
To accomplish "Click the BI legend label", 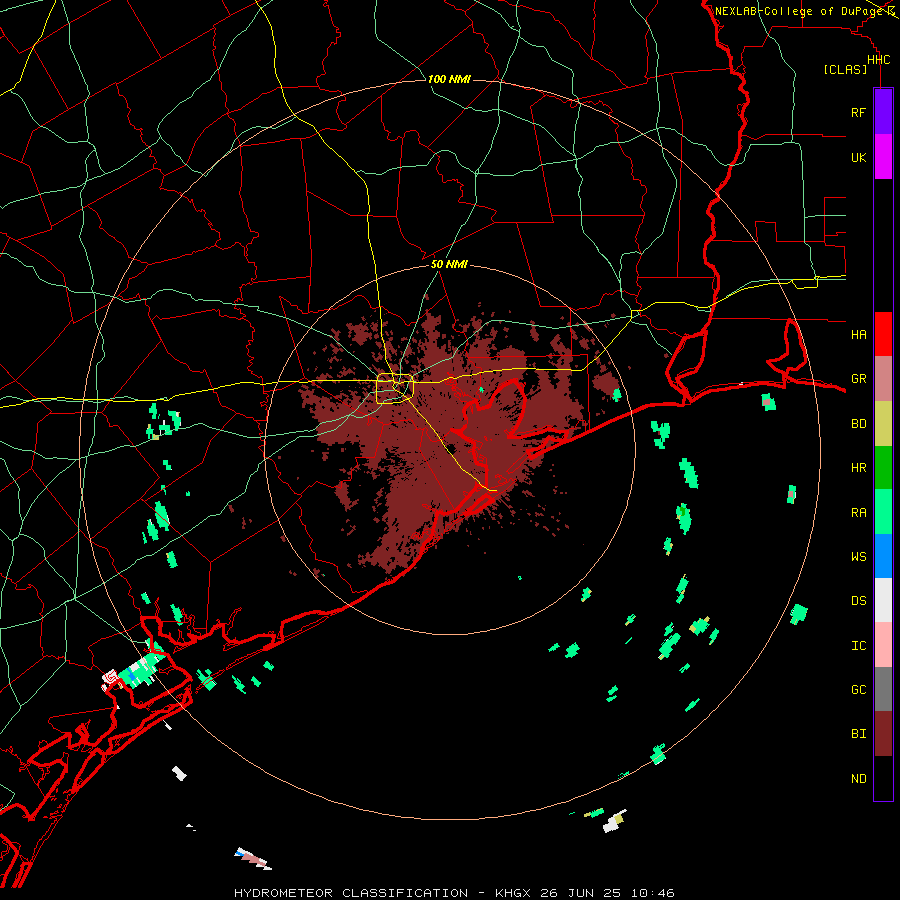I will 858,734.
